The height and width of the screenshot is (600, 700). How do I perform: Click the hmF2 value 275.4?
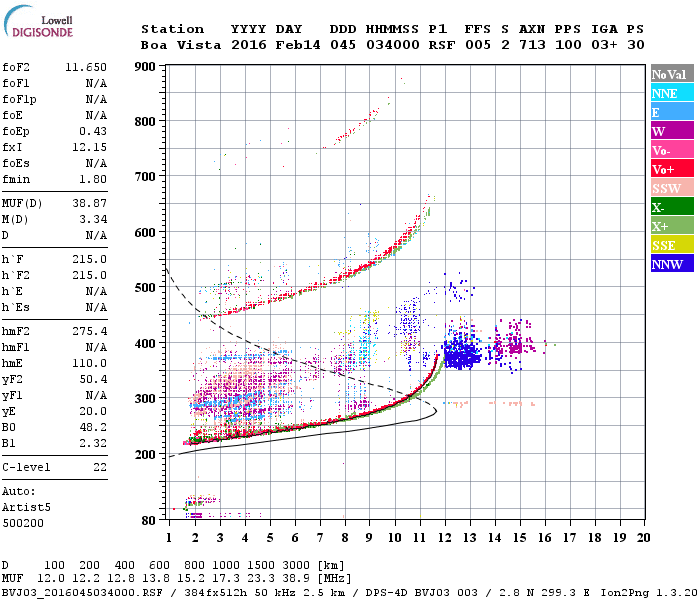(89, 331)
